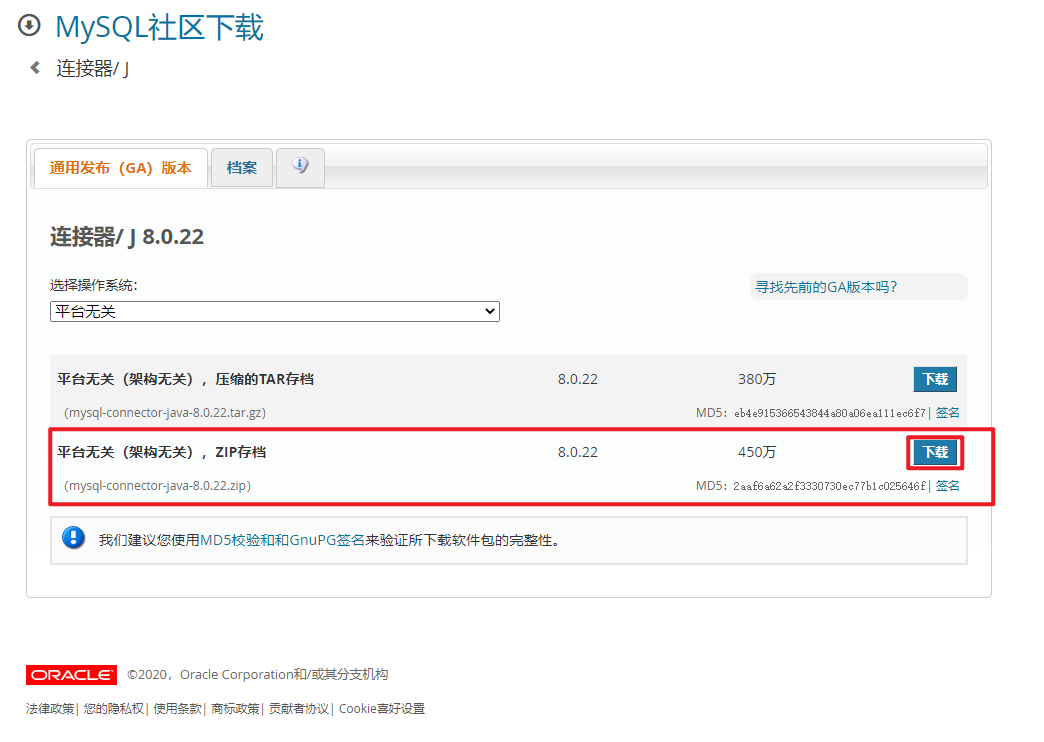Open the 档案 tab

point(242,168)
